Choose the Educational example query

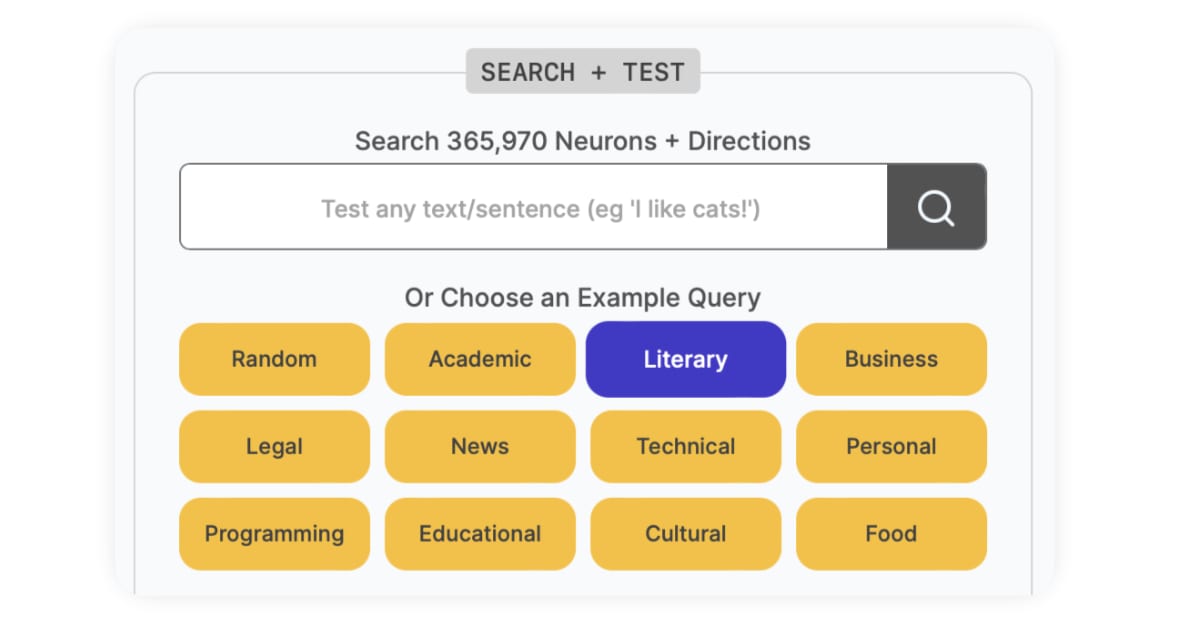point(480,534)
